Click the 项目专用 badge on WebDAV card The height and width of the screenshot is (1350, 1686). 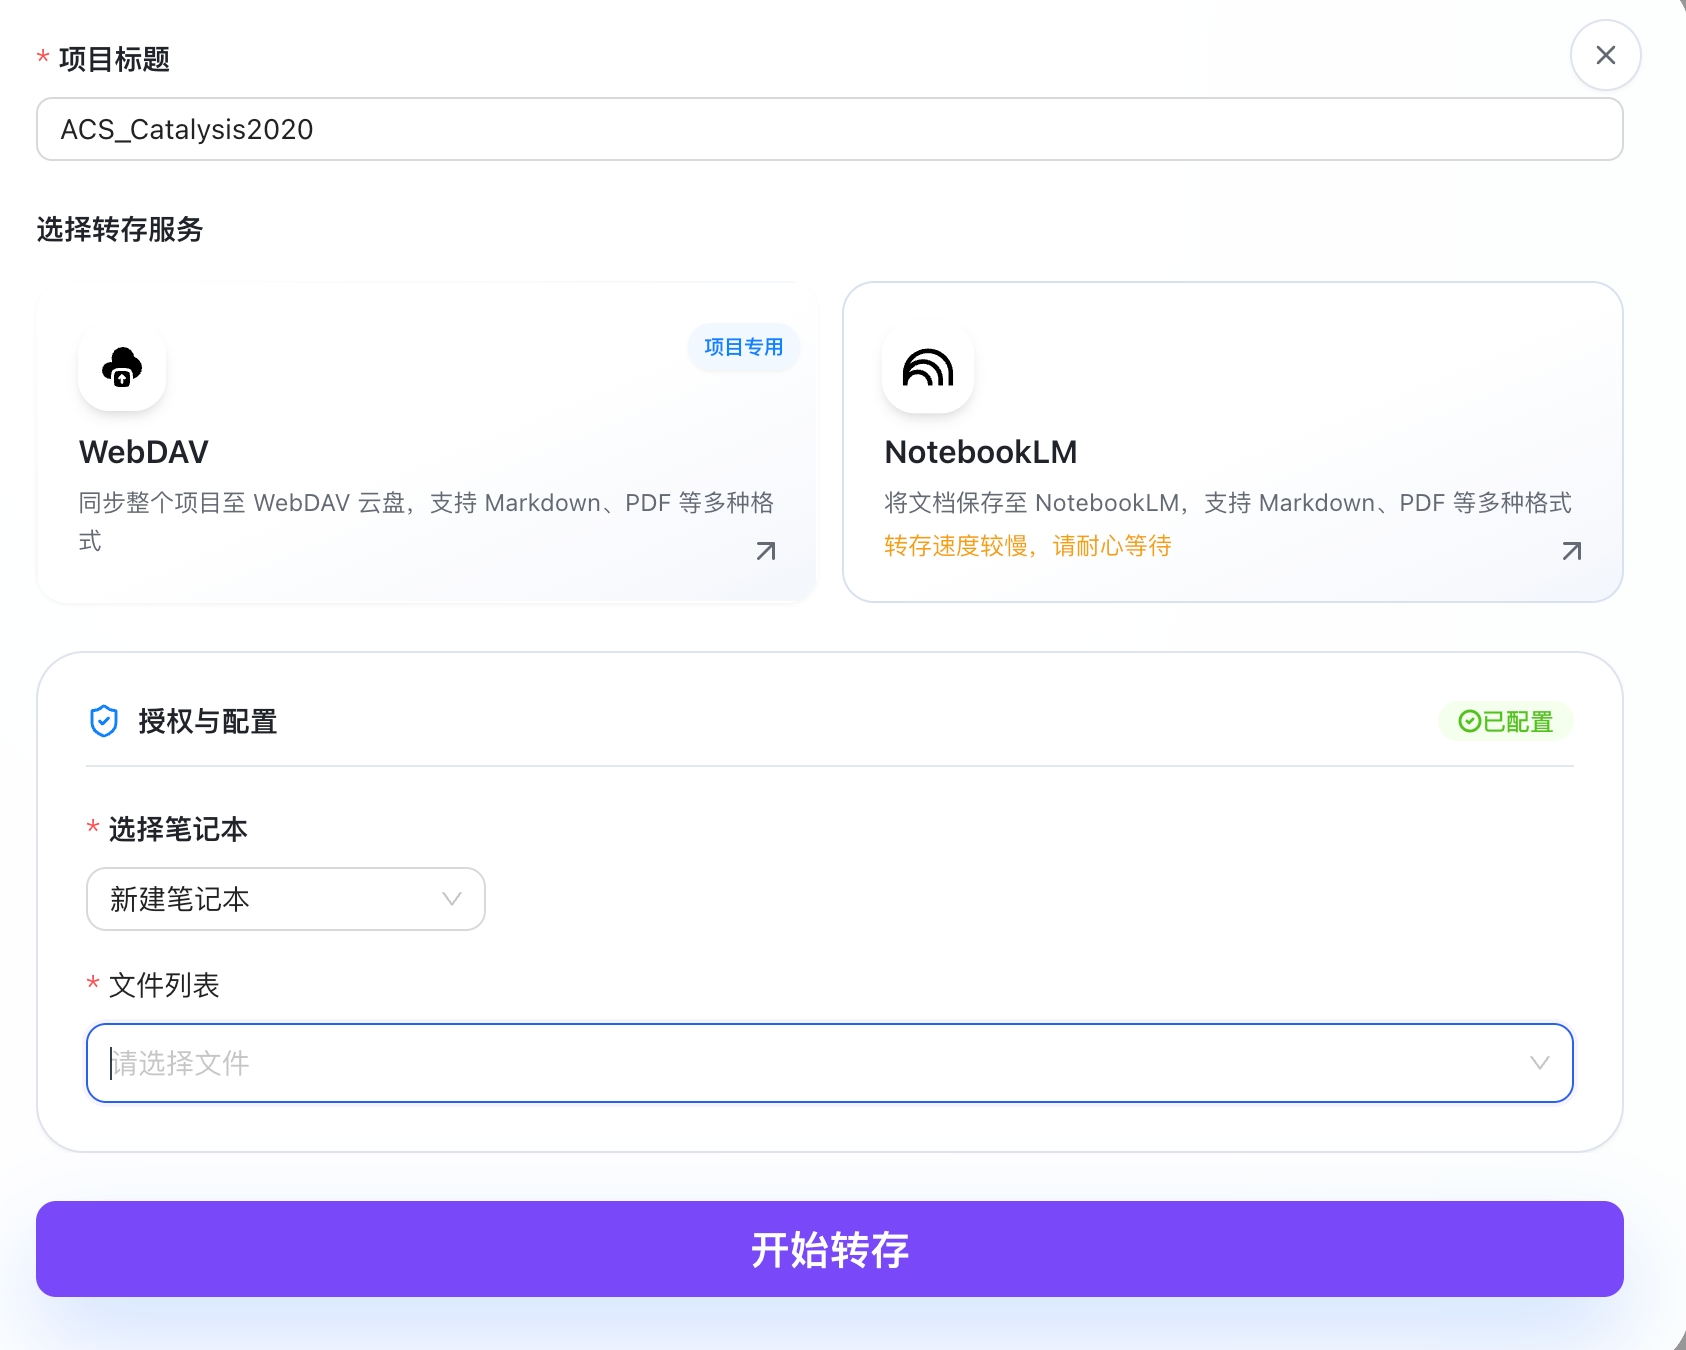[x=743, y=348]
